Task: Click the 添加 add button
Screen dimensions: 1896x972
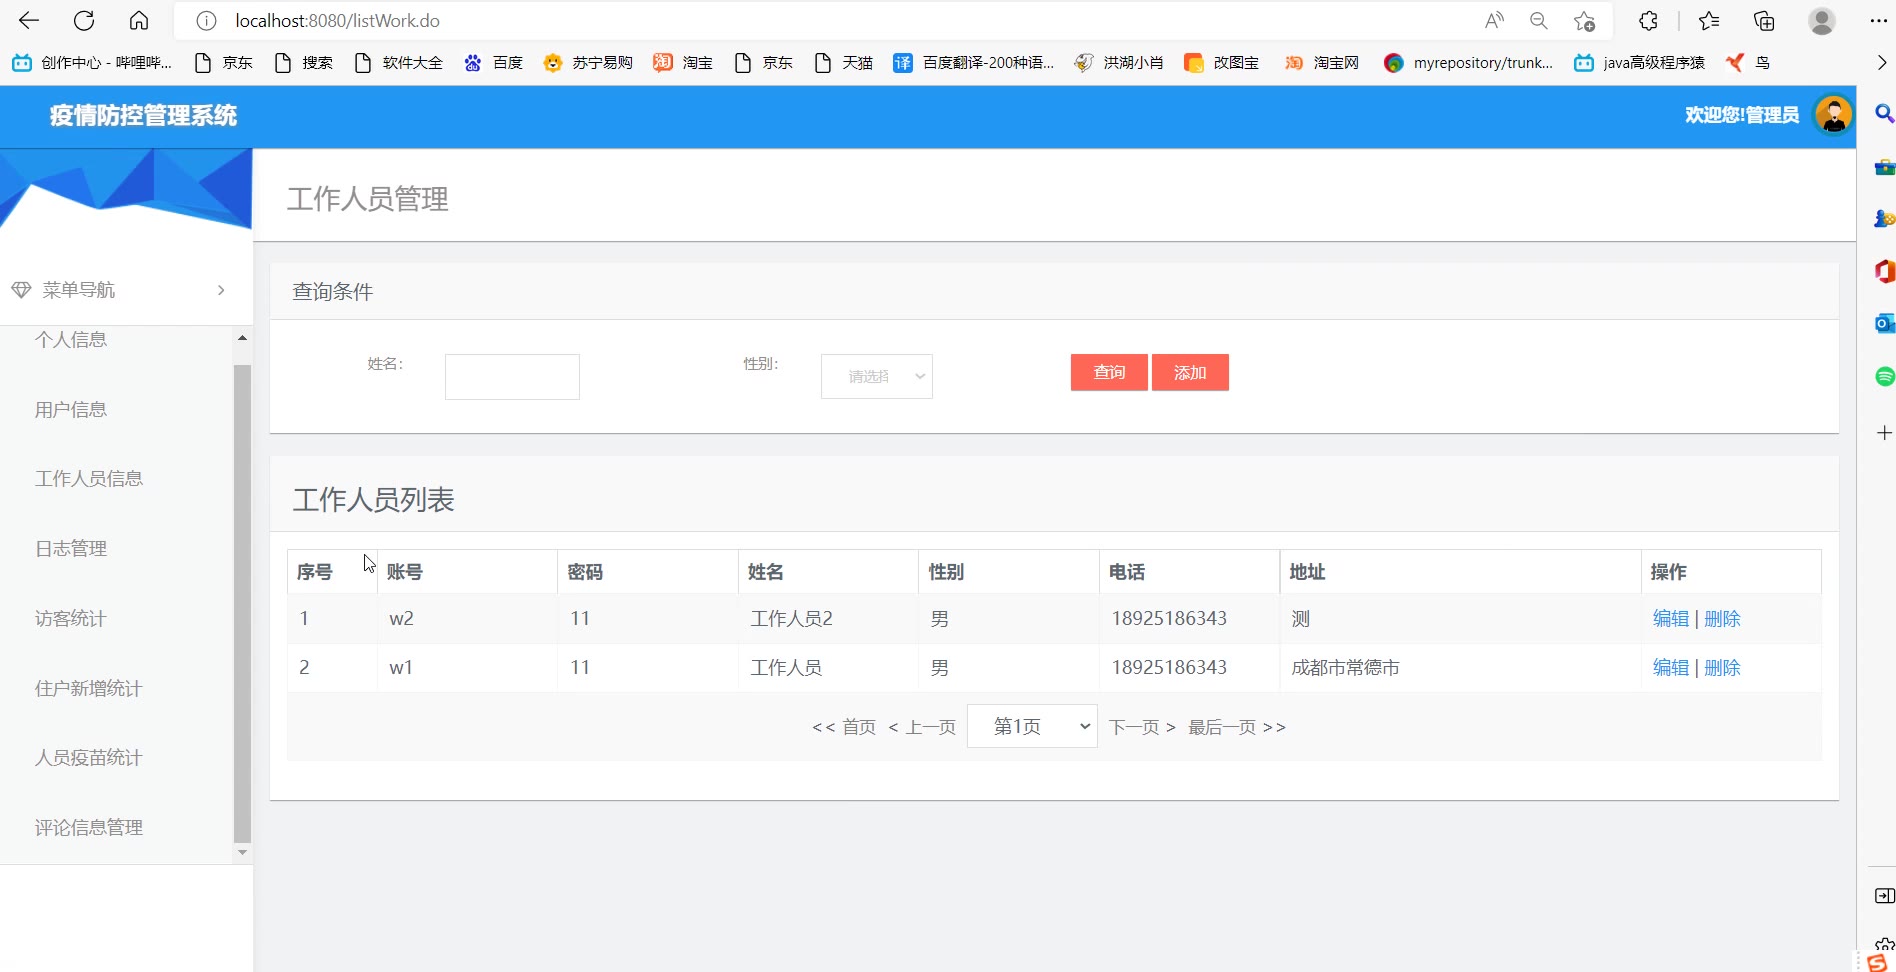Action: coord(1190,372)
